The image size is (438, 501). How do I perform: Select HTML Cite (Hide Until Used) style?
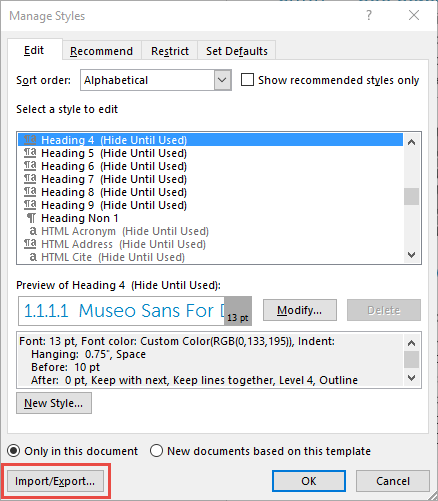(x=210, y=257)
